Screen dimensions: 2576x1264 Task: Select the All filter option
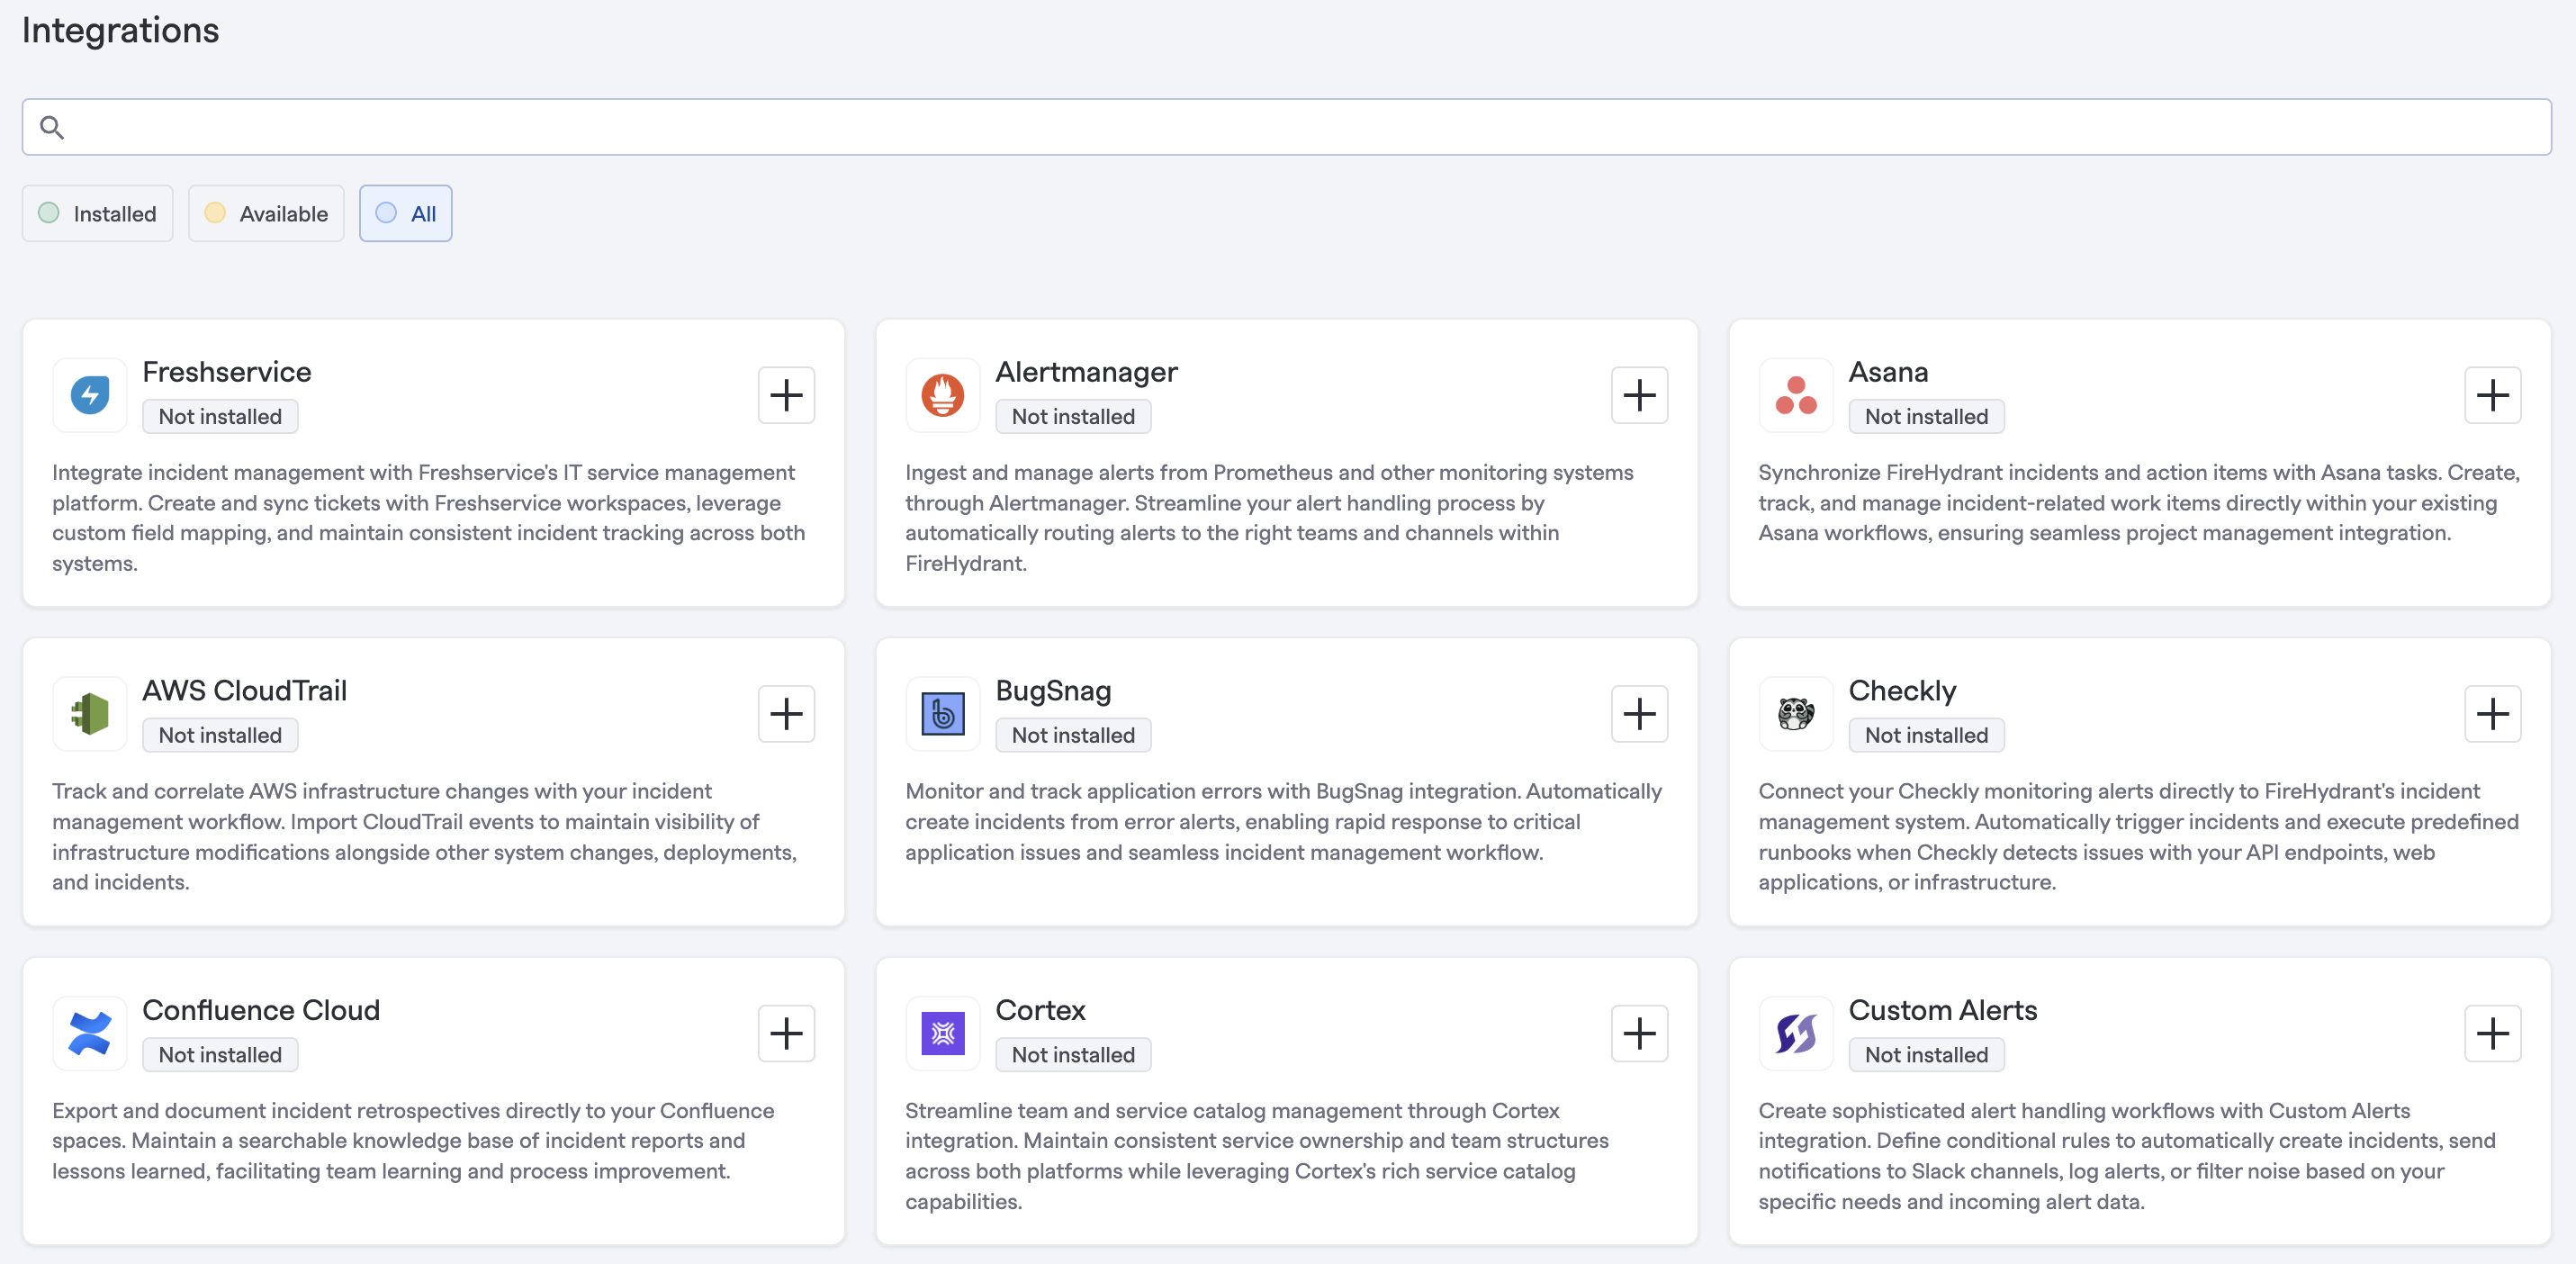click(405, 213)
